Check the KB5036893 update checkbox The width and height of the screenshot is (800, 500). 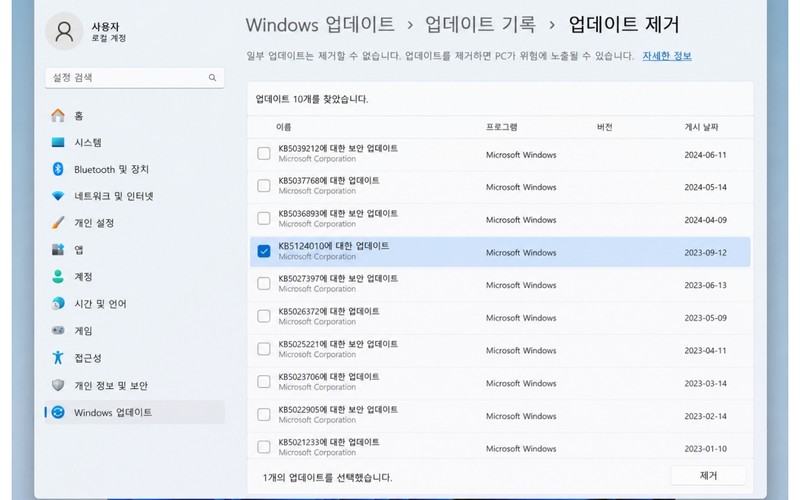point(264,218)
